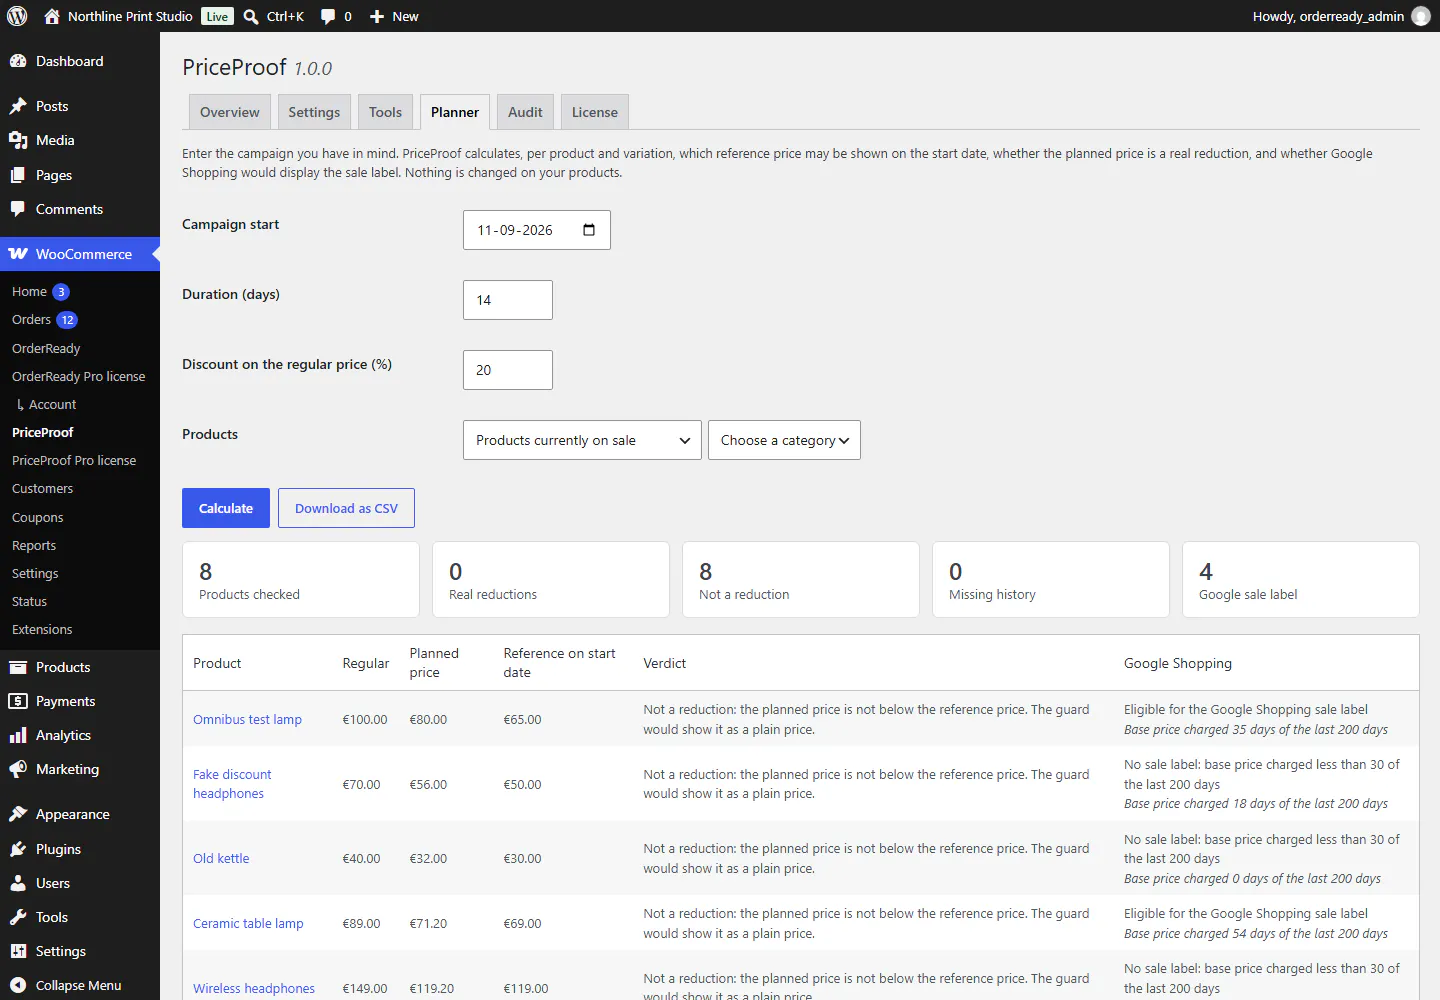The width and height of the screenshot is (1440, 1000).
Task: Open the comments bubble icon in admin bar
Action: point(328,16)
